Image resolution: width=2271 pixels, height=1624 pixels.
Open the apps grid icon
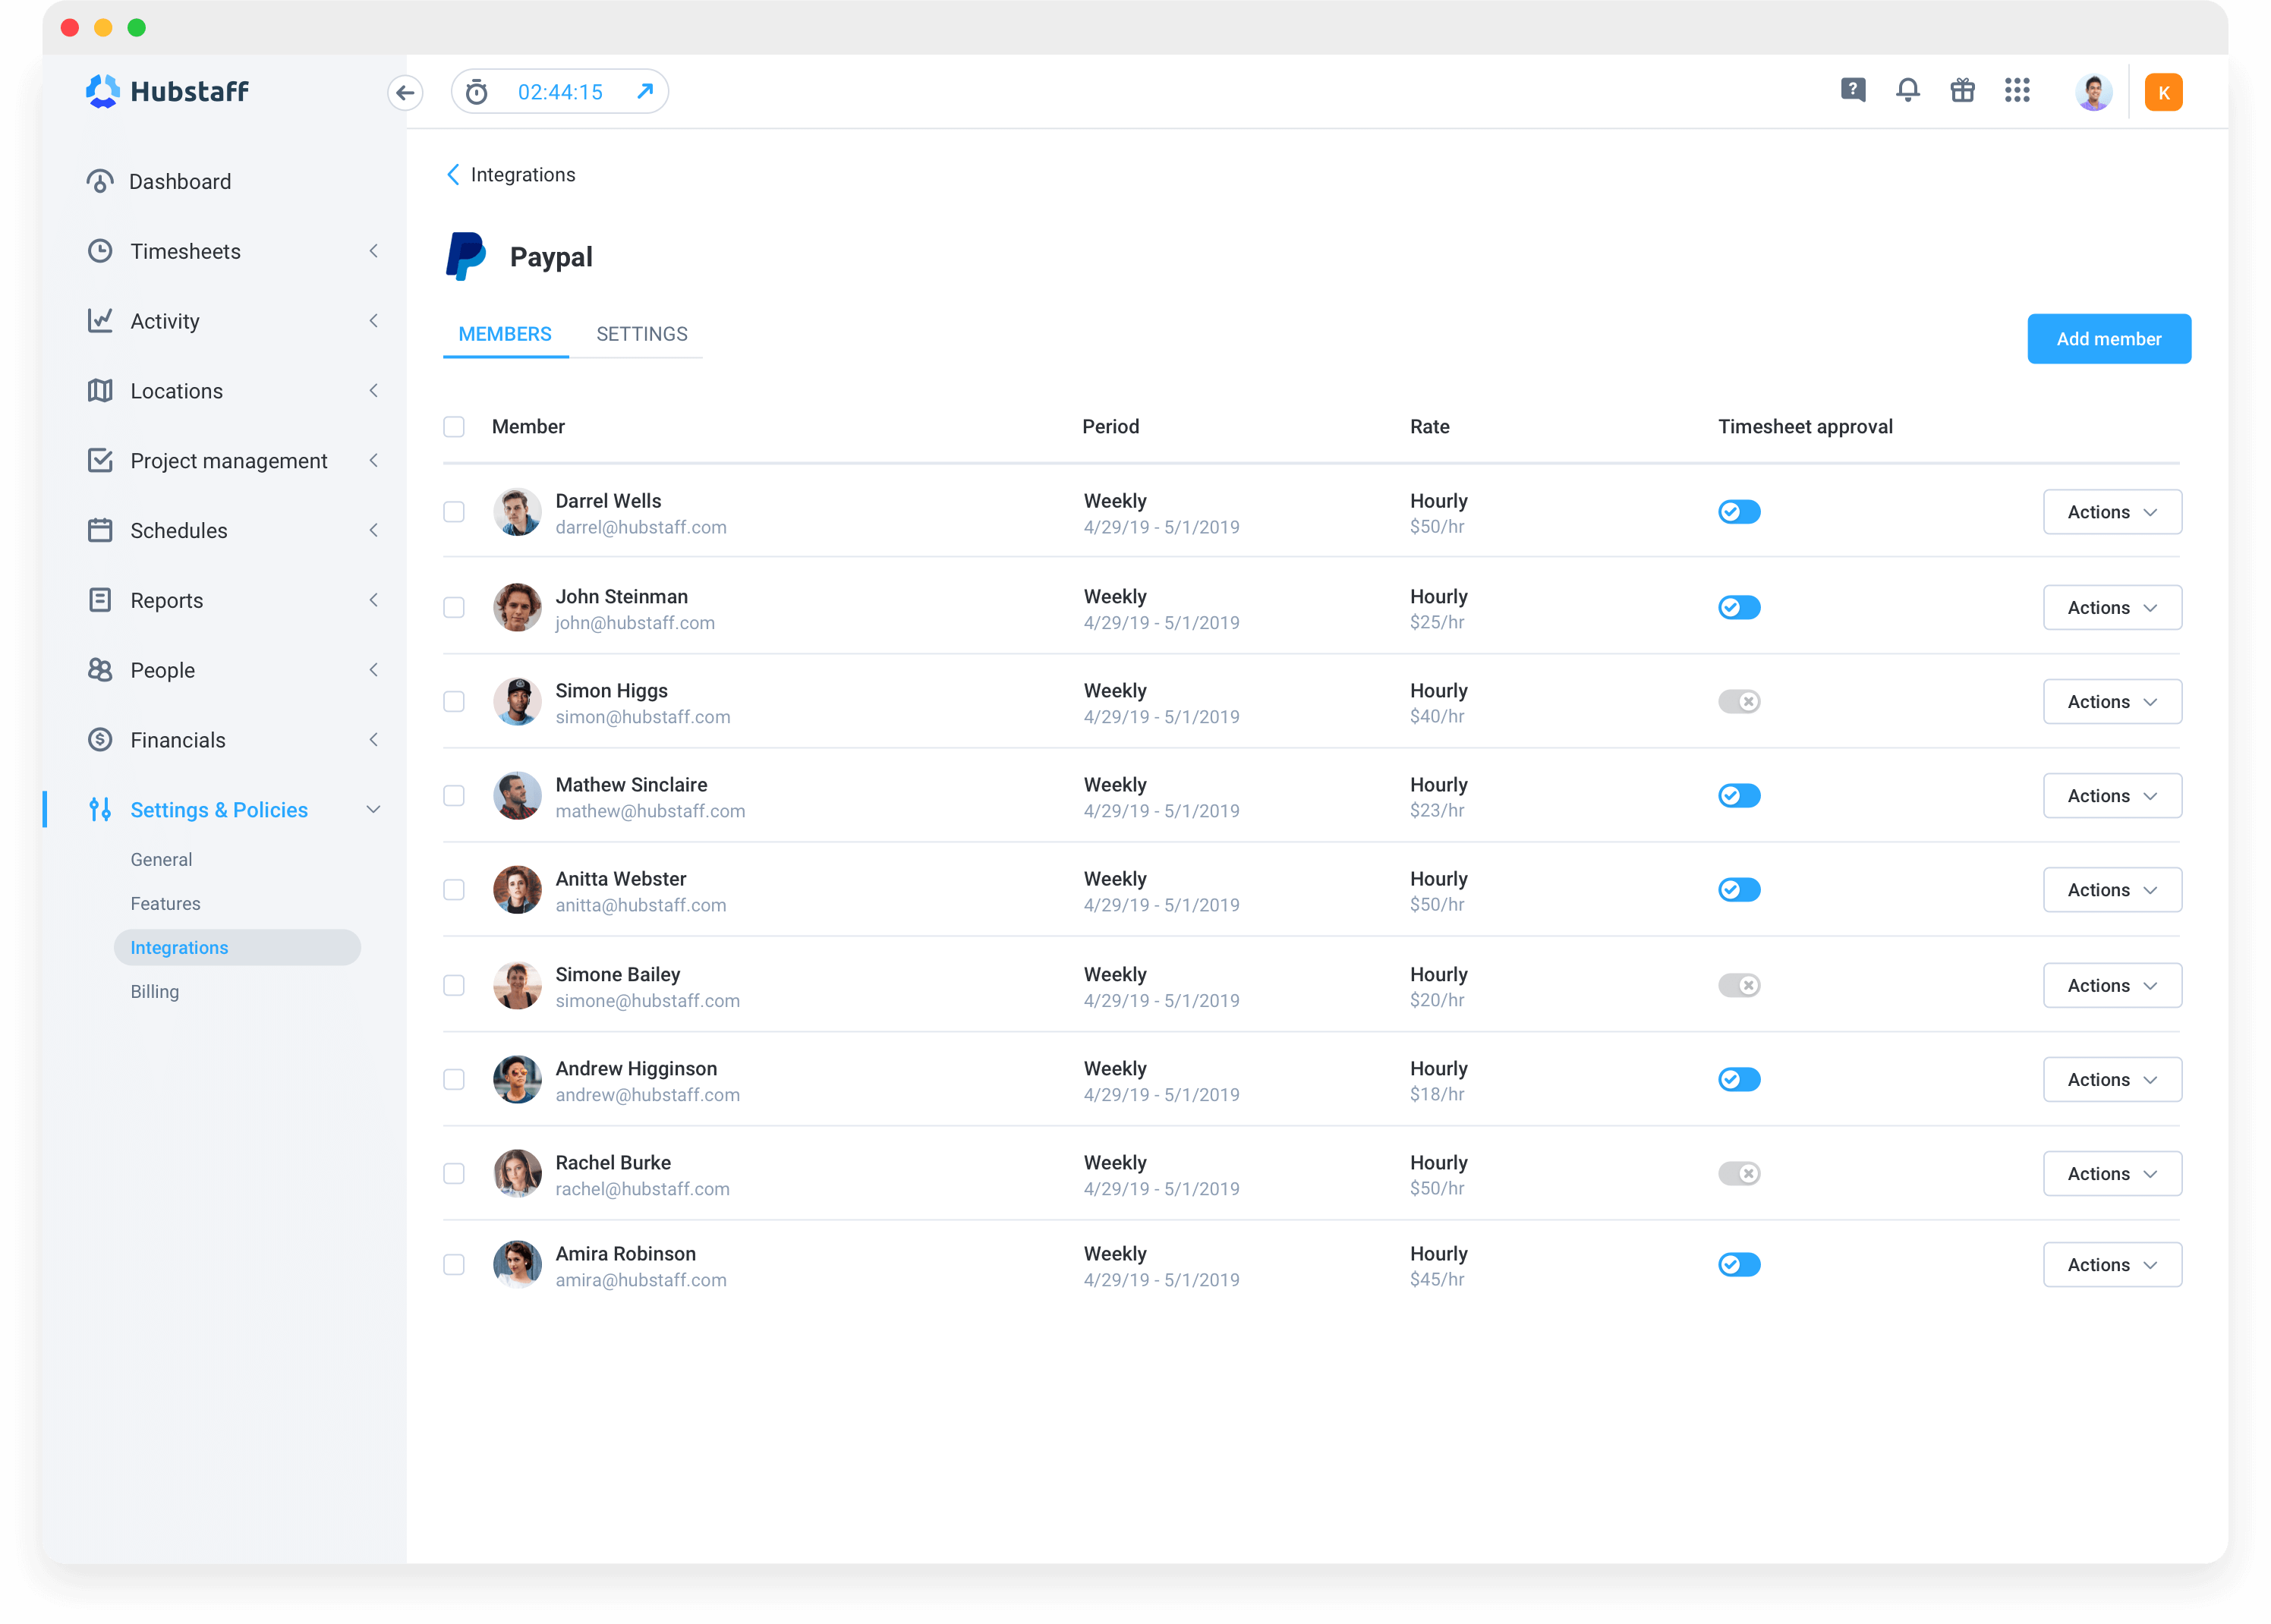click(2017, 91)
